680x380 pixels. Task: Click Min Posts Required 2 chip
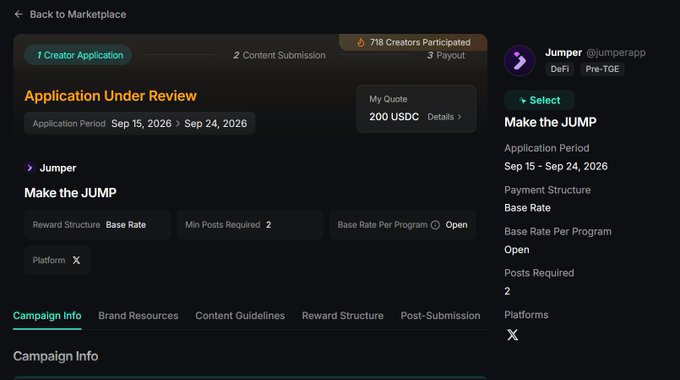click(250, 225)
